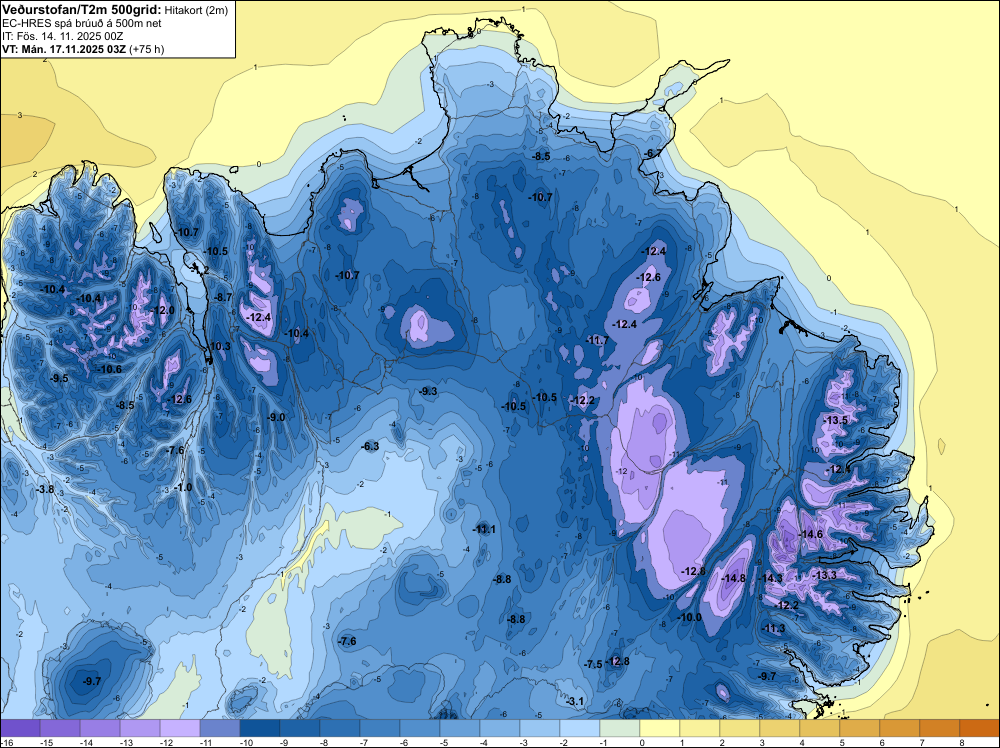
Task: Select the legend swatch between -6 and -5
Action: [x=420, y=728]
